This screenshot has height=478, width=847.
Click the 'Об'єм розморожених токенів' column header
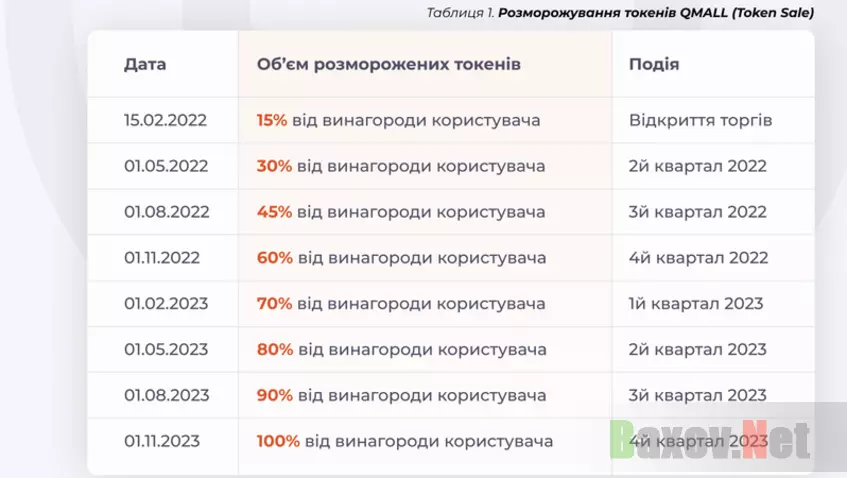[388, 65]
